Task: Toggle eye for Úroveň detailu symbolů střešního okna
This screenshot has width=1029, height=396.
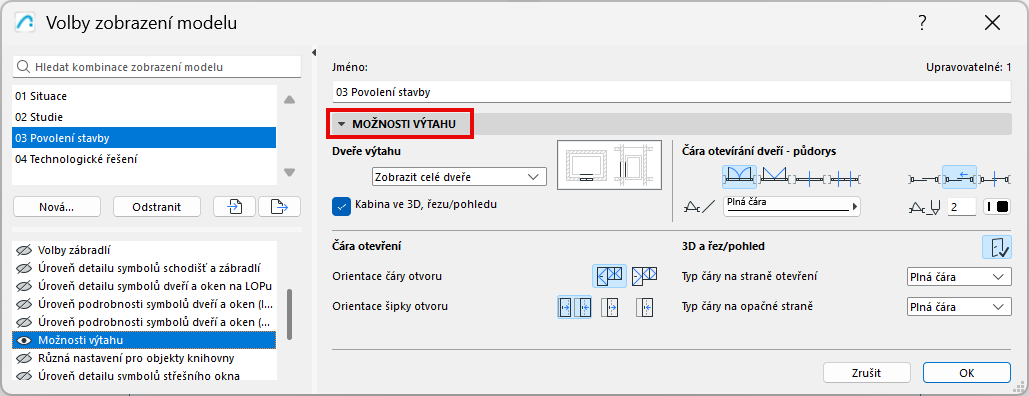Action: [x=24, y=376]
